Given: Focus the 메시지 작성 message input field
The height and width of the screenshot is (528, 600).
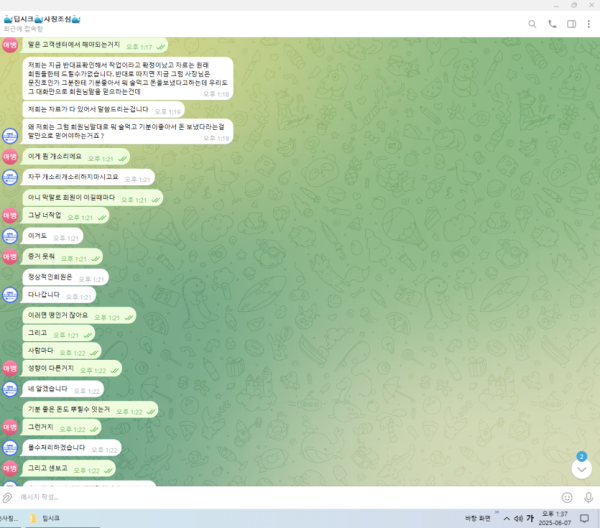Looking at the screenshot, I should (287, 497).
